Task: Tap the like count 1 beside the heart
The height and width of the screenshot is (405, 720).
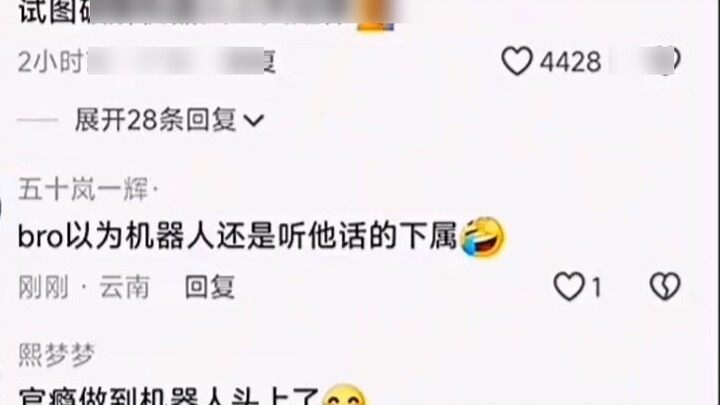Action: click(x=596, y=288)
